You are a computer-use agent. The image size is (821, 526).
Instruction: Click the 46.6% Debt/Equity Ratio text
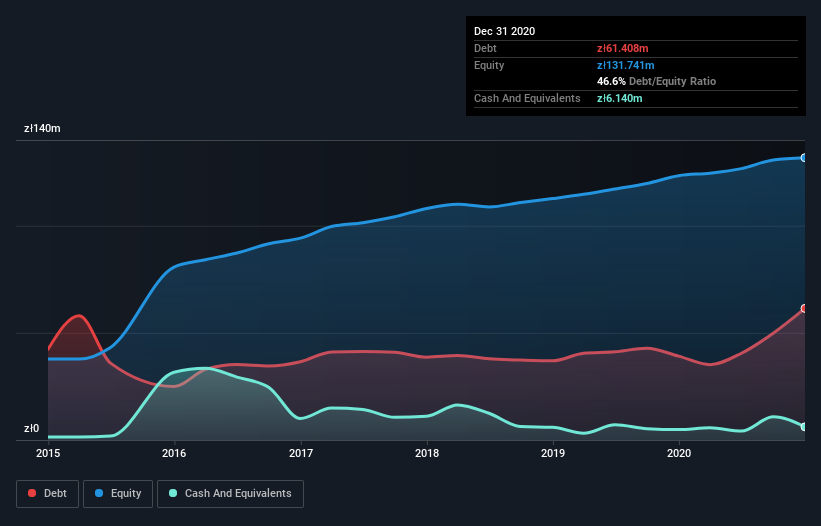pos(657,81)
